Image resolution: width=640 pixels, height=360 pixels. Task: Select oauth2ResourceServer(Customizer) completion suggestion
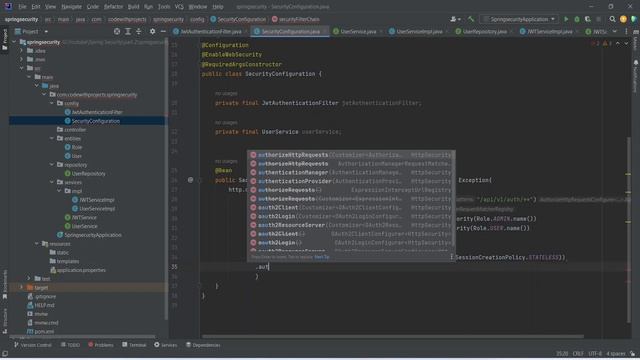coord(351,225)
